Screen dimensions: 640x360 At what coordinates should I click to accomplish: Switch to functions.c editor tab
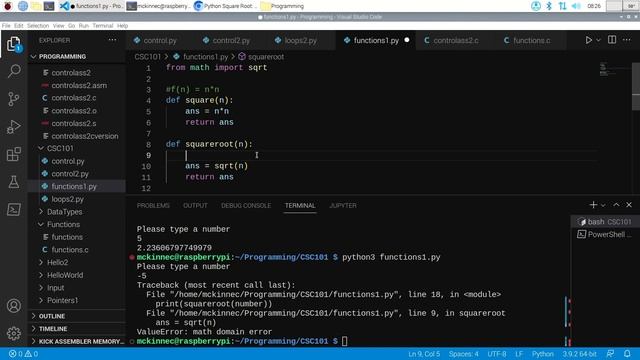point(531,40)
